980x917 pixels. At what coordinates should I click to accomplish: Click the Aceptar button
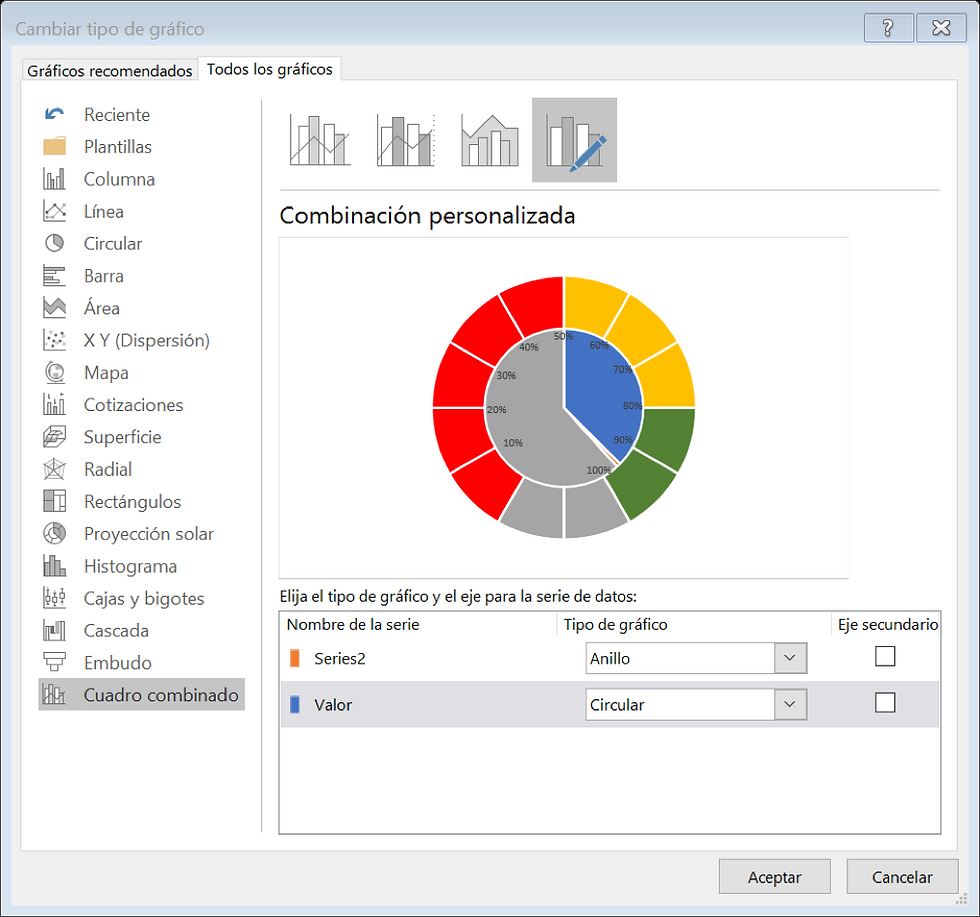(x=774, y=877)
